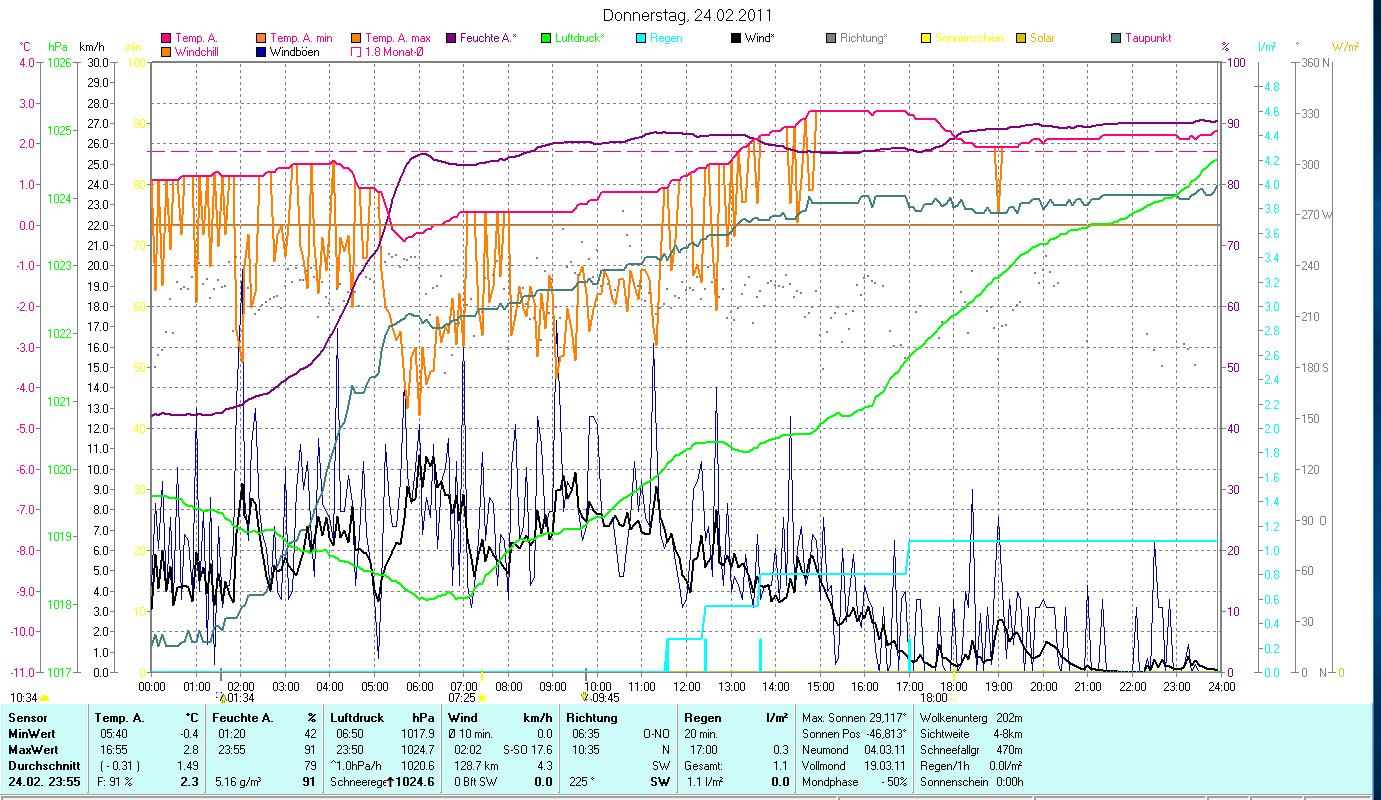The width and height of the screenshot is (1381, 800).
Task: Click the 1.8 Monat-Ø legend box
Action: click(357, 51)
